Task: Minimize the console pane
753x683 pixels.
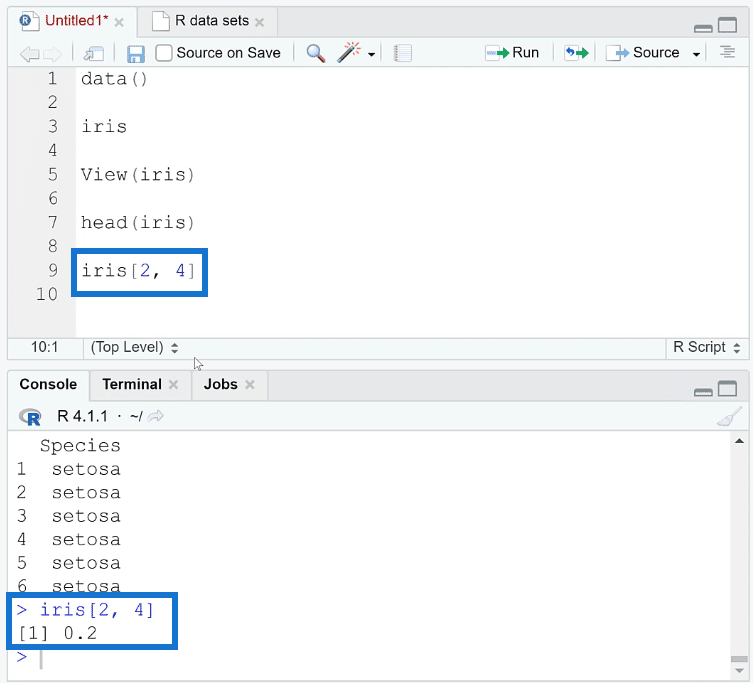Action: (703, 392)
